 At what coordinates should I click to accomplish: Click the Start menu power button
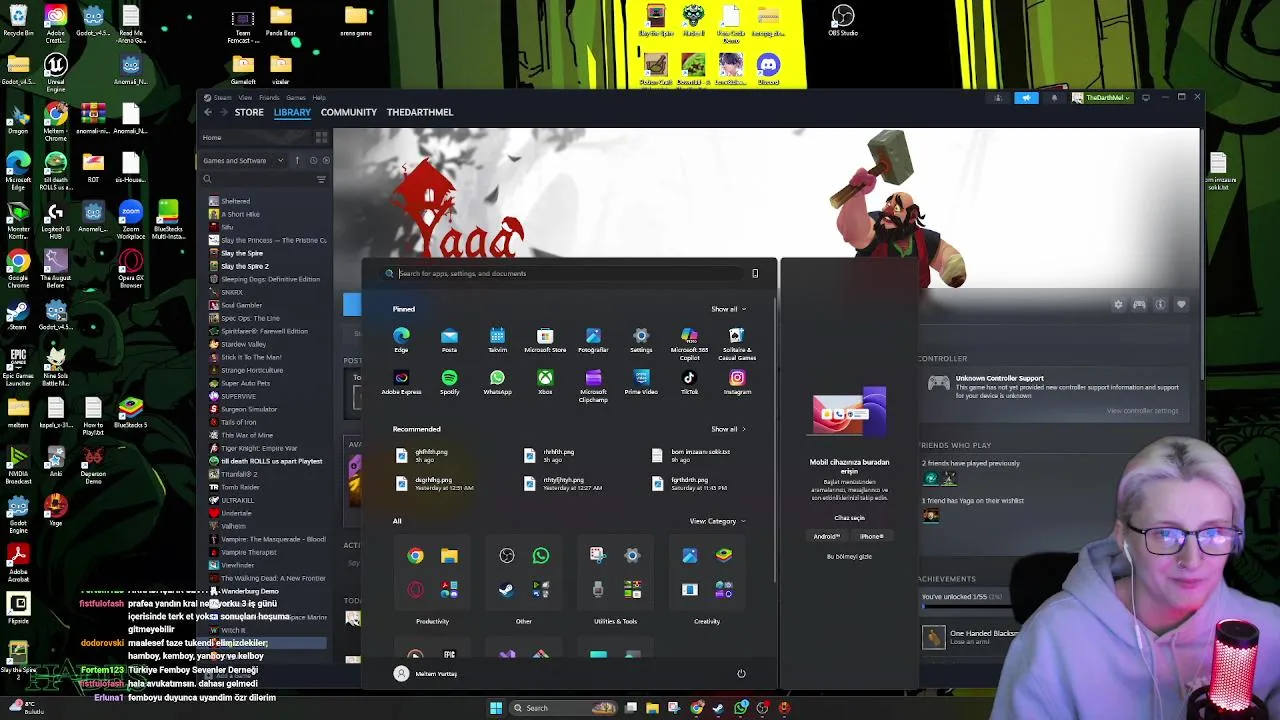pyautogui.click(x=741, y=673)
